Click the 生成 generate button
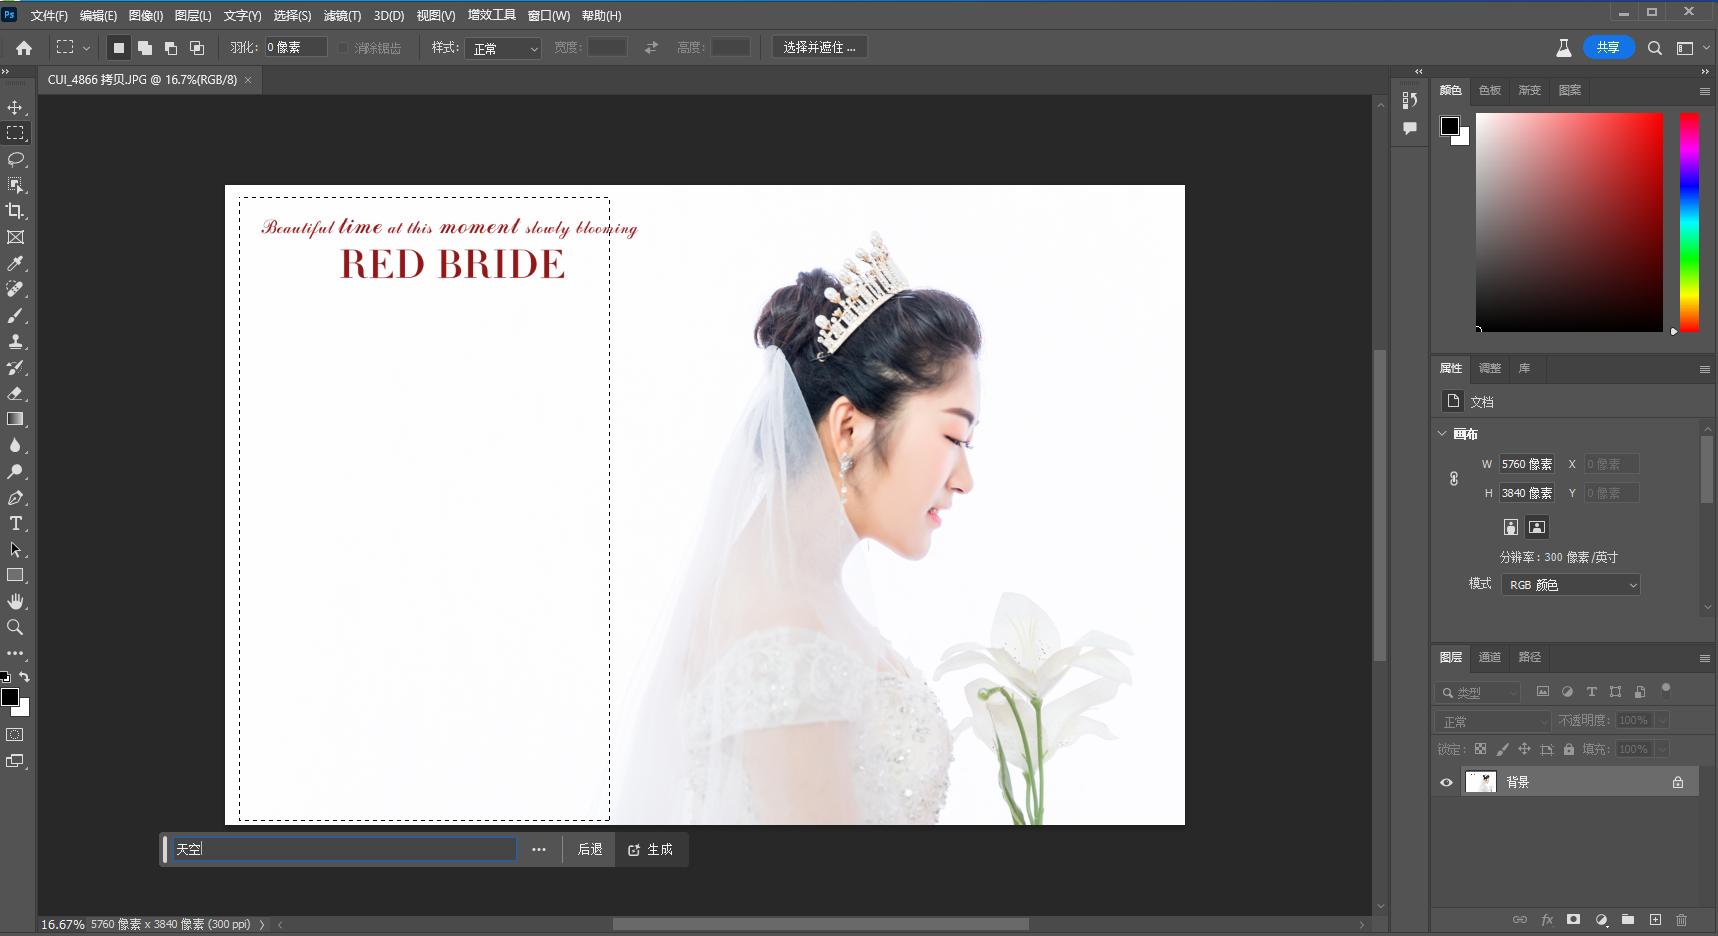The image size is (1718, 936). tap(651, 850)
